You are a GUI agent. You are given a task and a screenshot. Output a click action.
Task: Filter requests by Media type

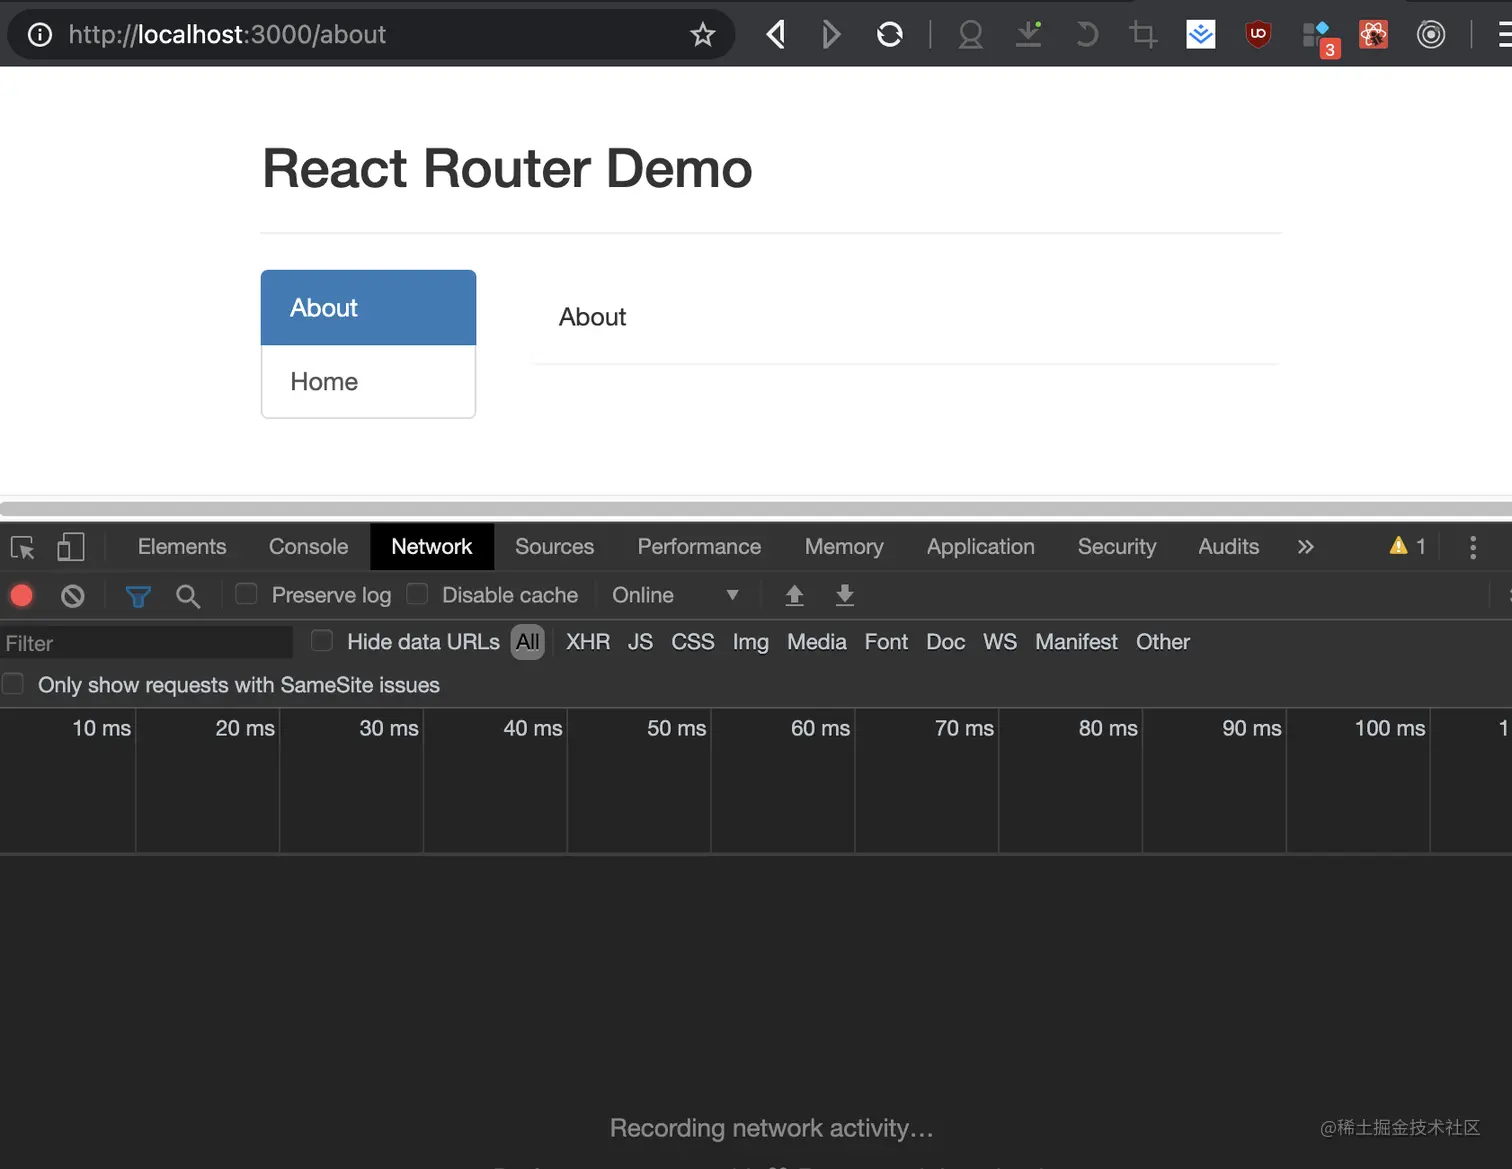(x=817, y=642)
